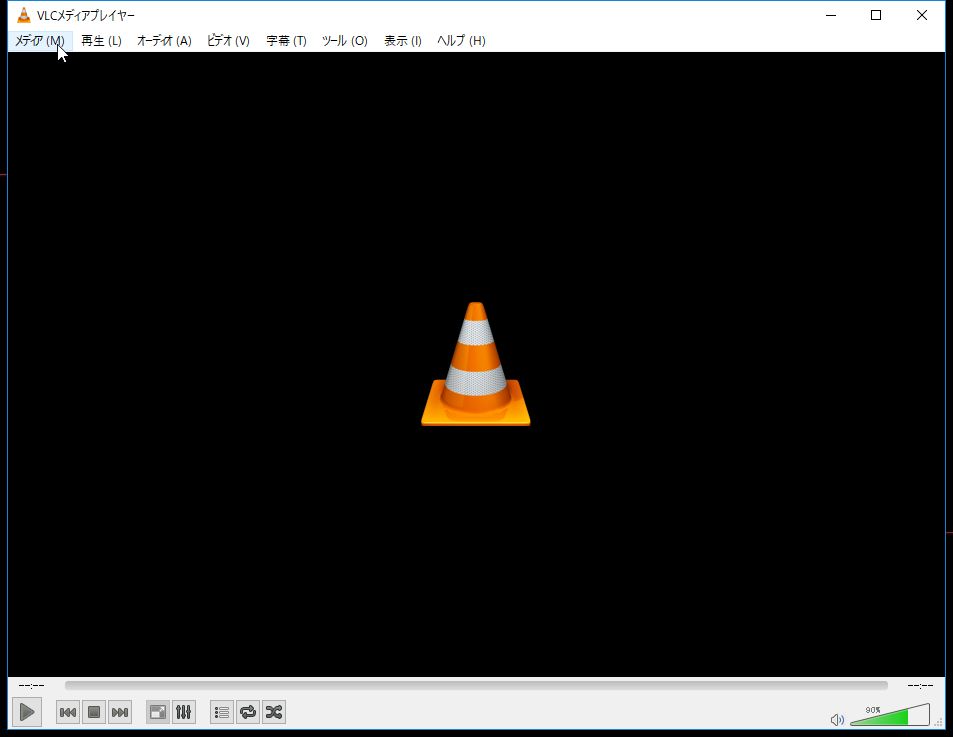This screenshot has width=953, height=737.
Task: Open the 再生 (L) menu
Action: click(x=101, y=41)
